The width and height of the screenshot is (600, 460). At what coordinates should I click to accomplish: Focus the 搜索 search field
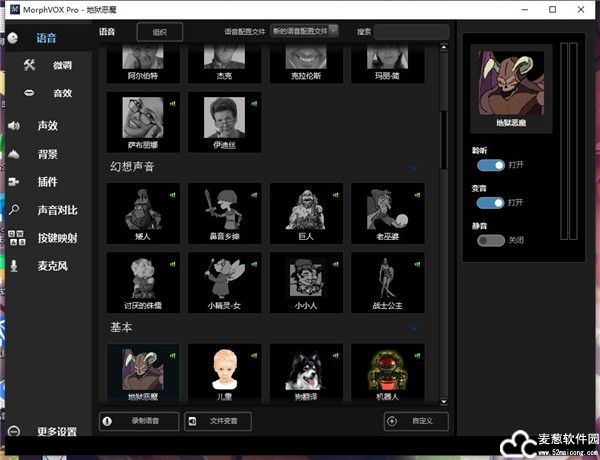tap(411, 32)
